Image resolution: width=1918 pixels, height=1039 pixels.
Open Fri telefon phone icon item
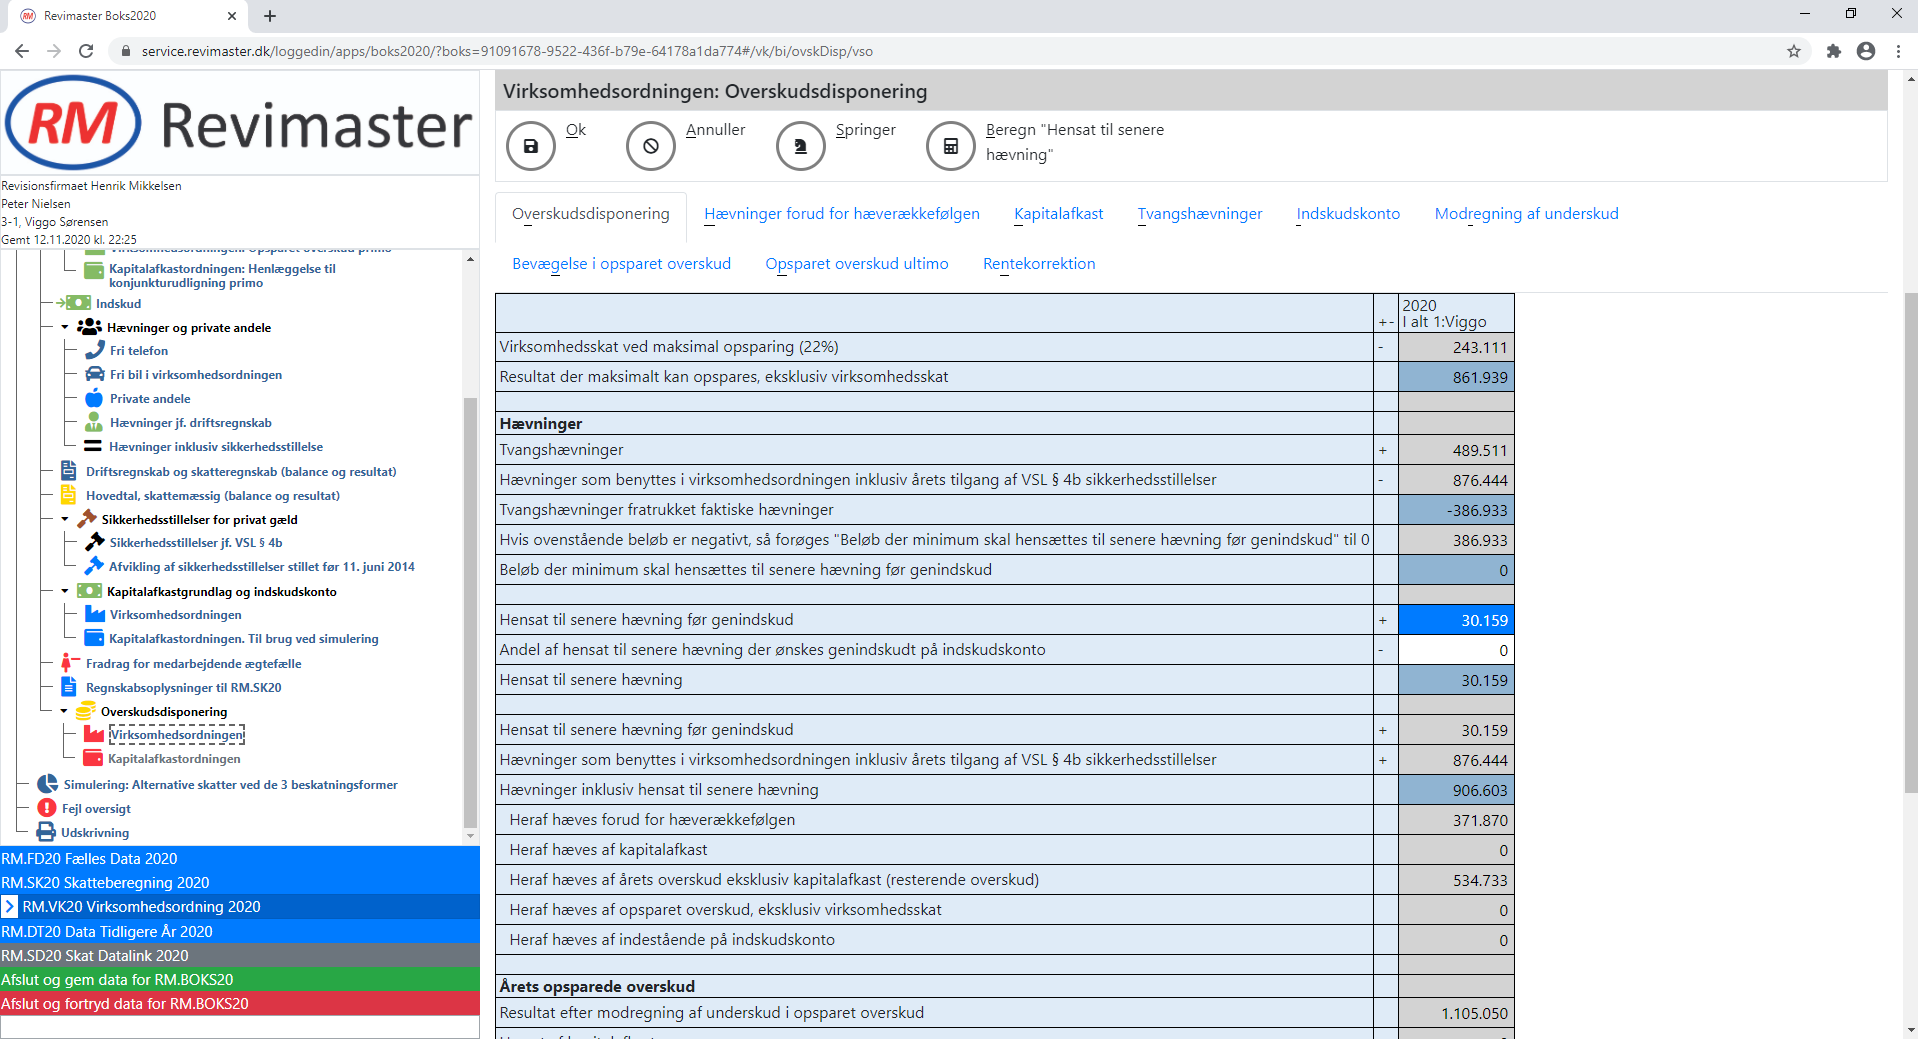(x=95, y=350)
